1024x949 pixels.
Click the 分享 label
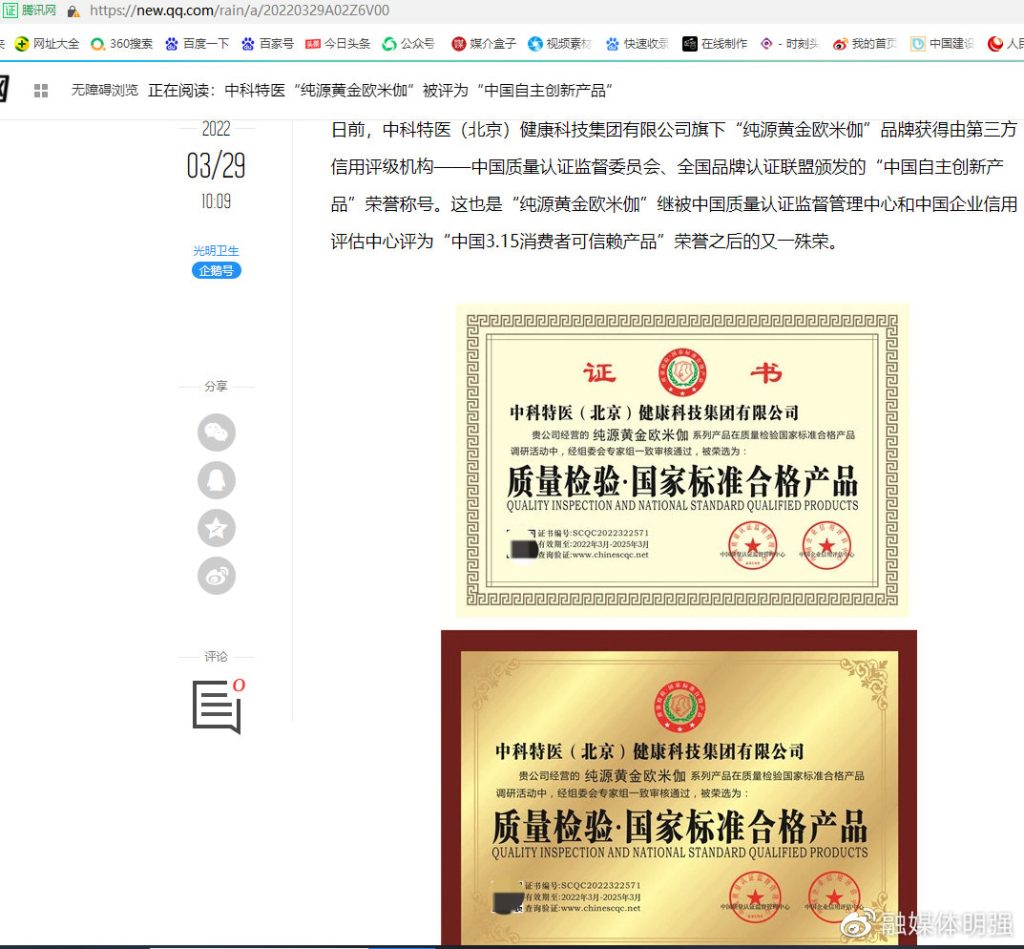click(x=216, y=386)
